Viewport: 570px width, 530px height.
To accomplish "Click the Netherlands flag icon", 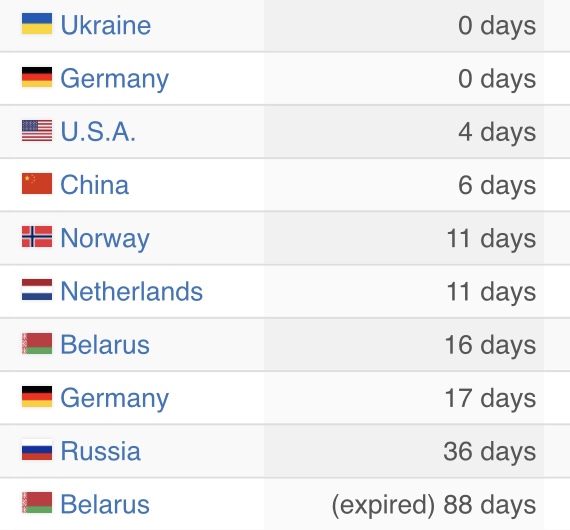I will (x=37, y=290).
